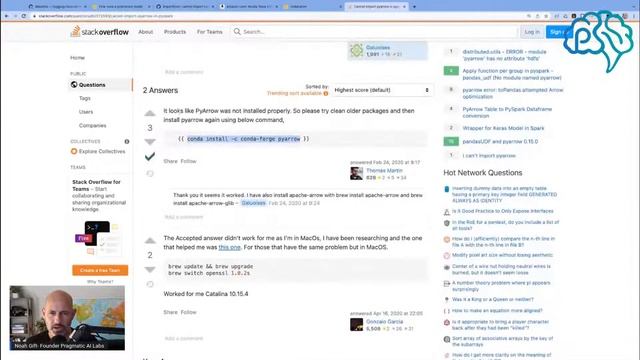The image size is (640, 360).
Task: Click the brew update code block
Action: (296, 270)
